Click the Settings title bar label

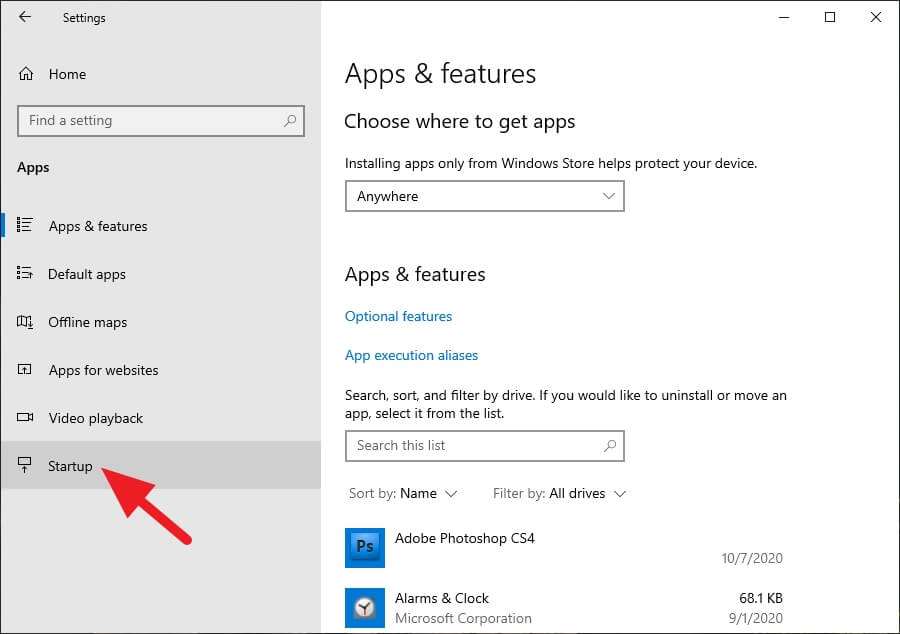point(84,17)
